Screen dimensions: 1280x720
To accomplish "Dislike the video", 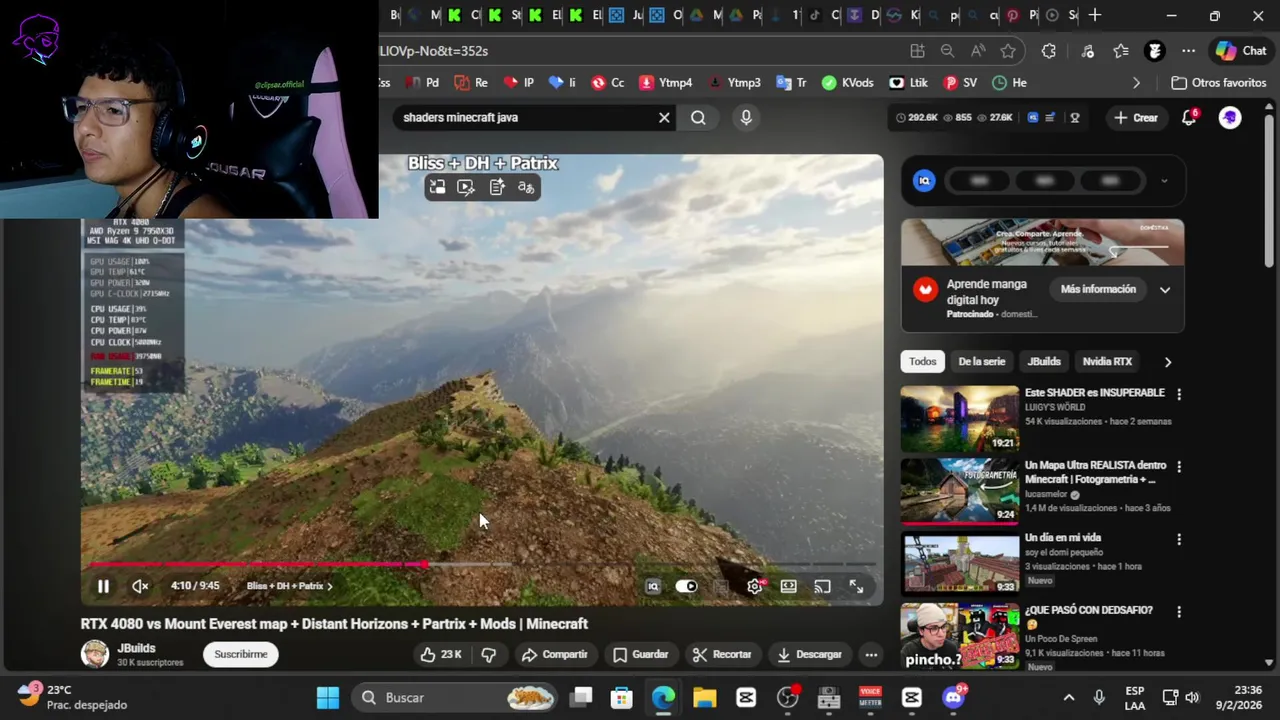I will coord(488,654).
